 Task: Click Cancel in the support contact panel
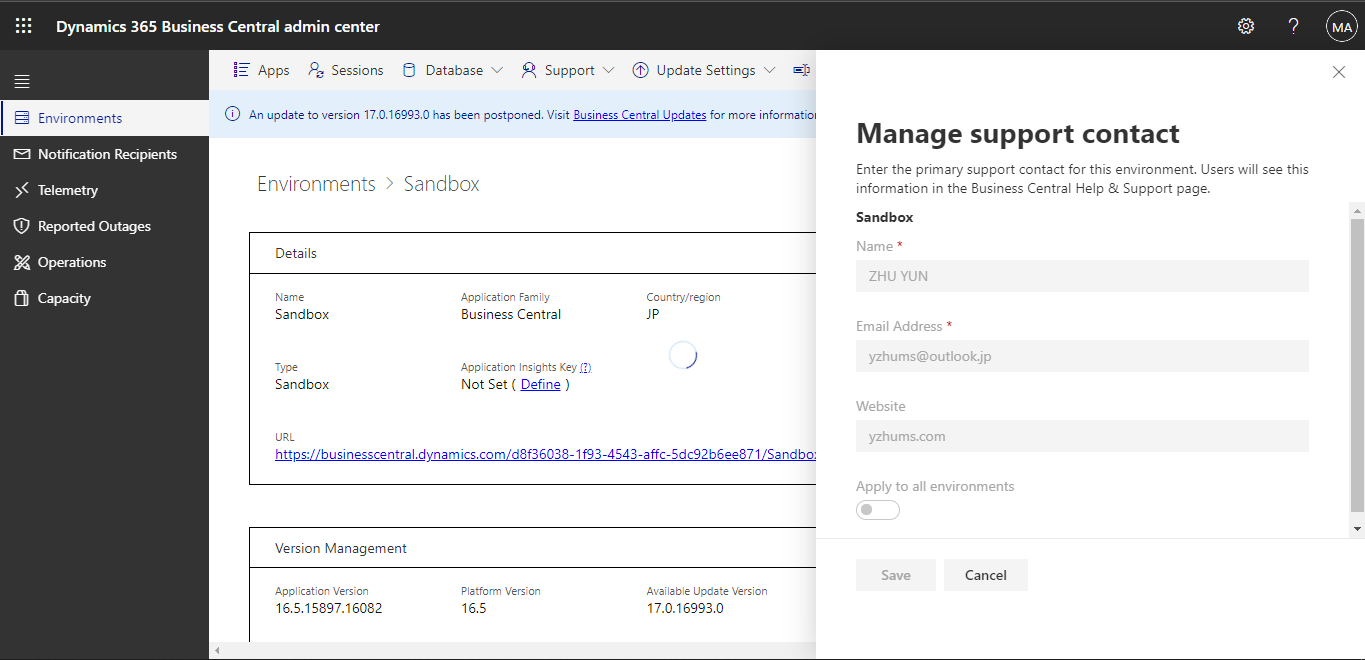985,574
